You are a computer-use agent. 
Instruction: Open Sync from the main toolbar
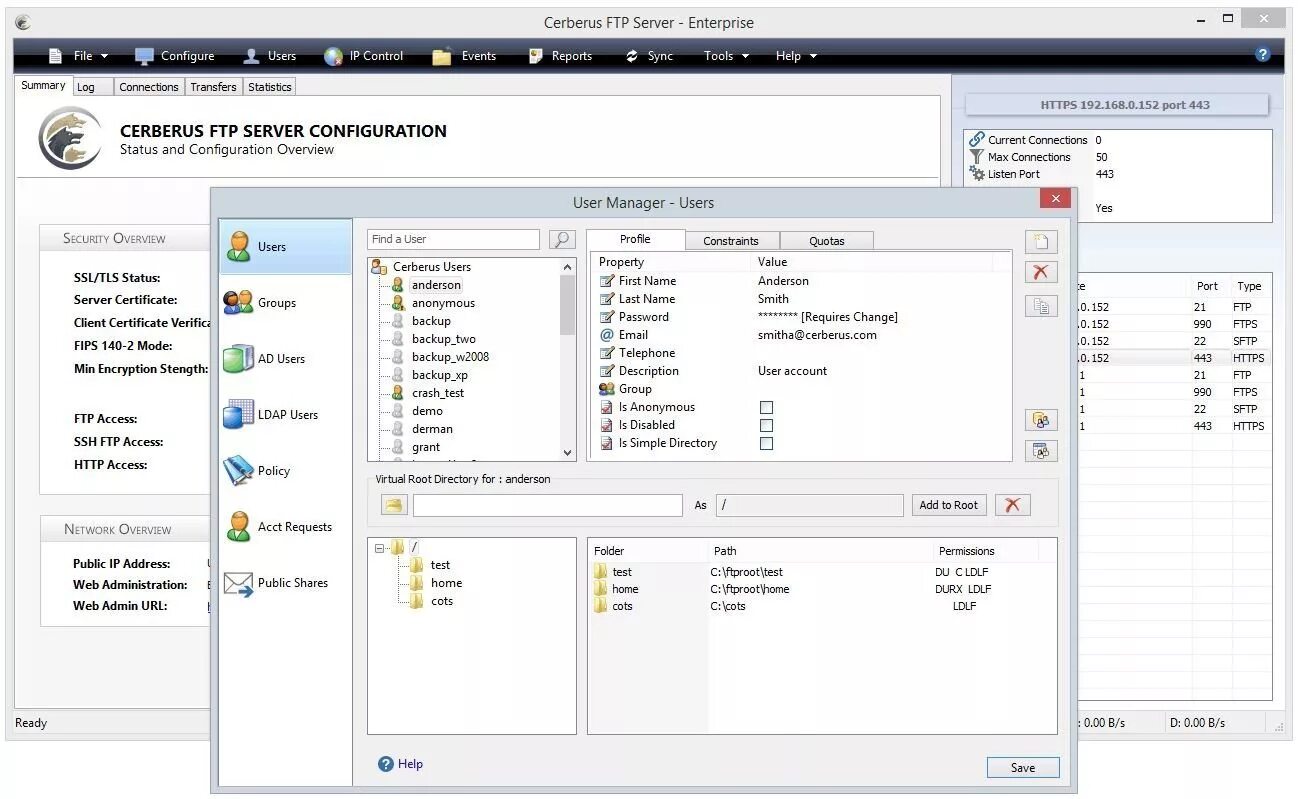(648, 56)
